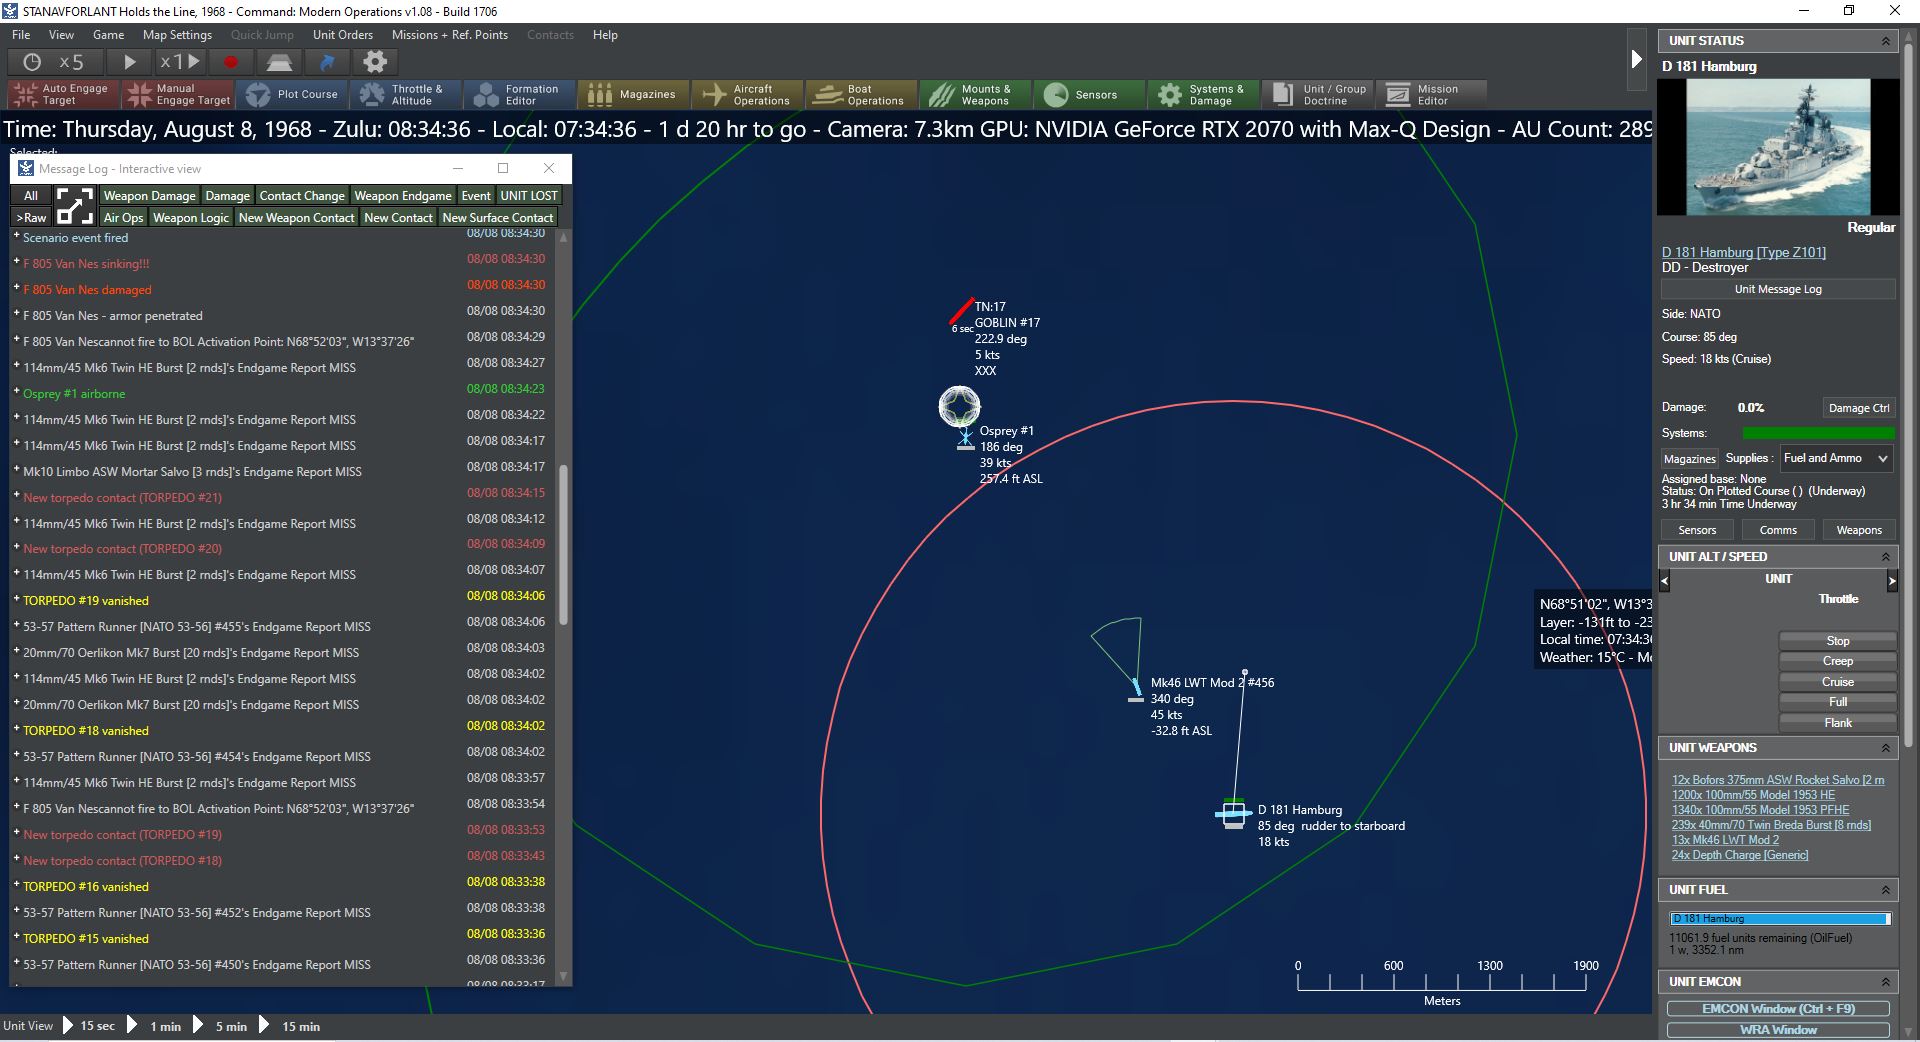
Task: Open the Sensors toolbar window
Action: coord(1089,94)
